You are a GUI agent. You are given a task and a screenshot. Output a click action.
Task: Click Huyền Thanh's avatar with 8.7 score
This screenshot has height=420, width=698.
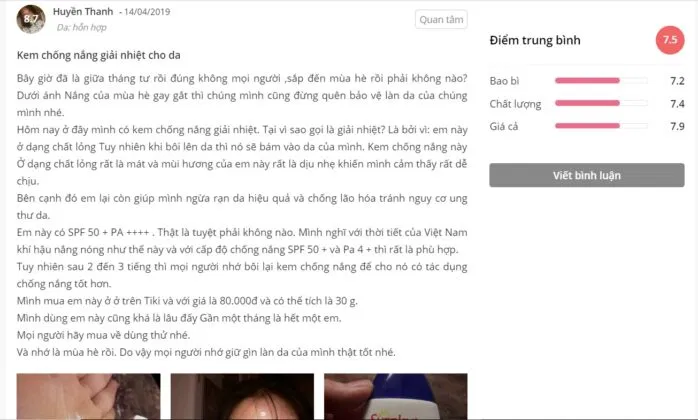31,19
